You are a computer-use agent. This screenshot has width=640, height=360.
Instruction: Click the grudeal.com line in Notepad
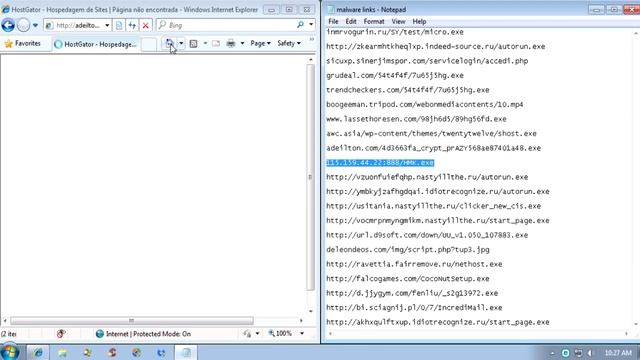tap(395, 76)
